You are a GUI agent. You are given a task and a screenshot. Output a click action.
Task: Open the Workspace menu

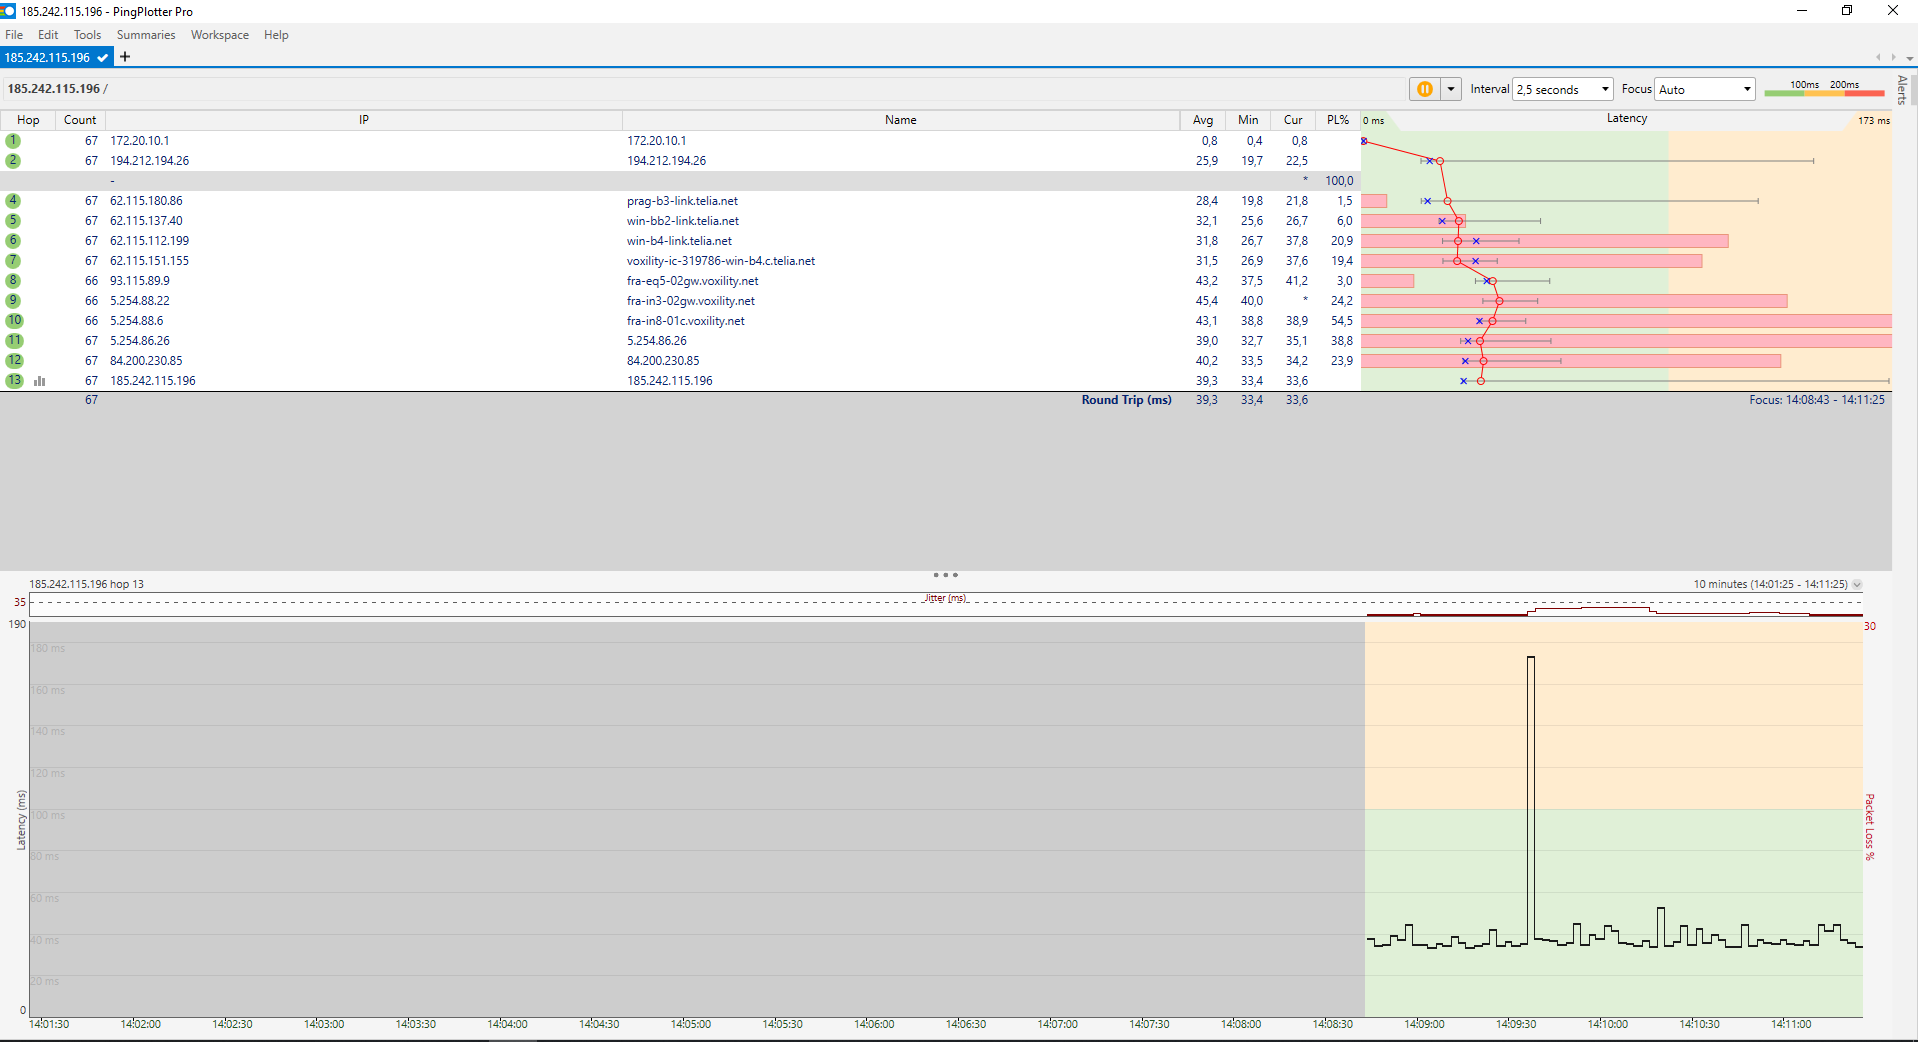point(220,35)
